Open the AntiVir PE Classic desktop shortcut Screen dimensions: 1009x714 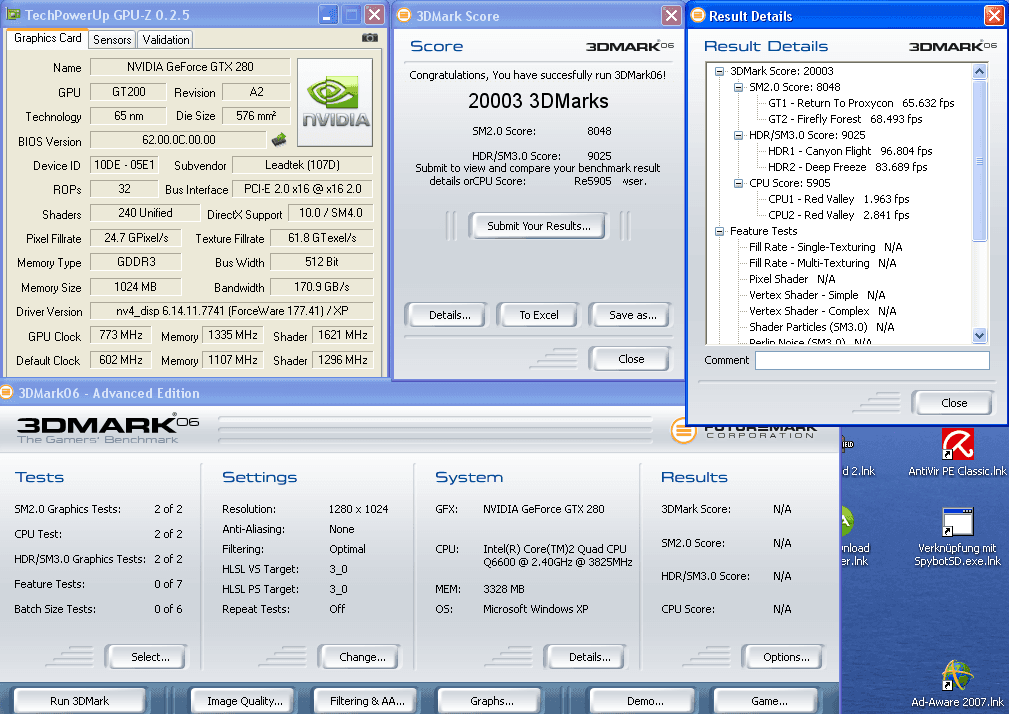tap(957, 453)
